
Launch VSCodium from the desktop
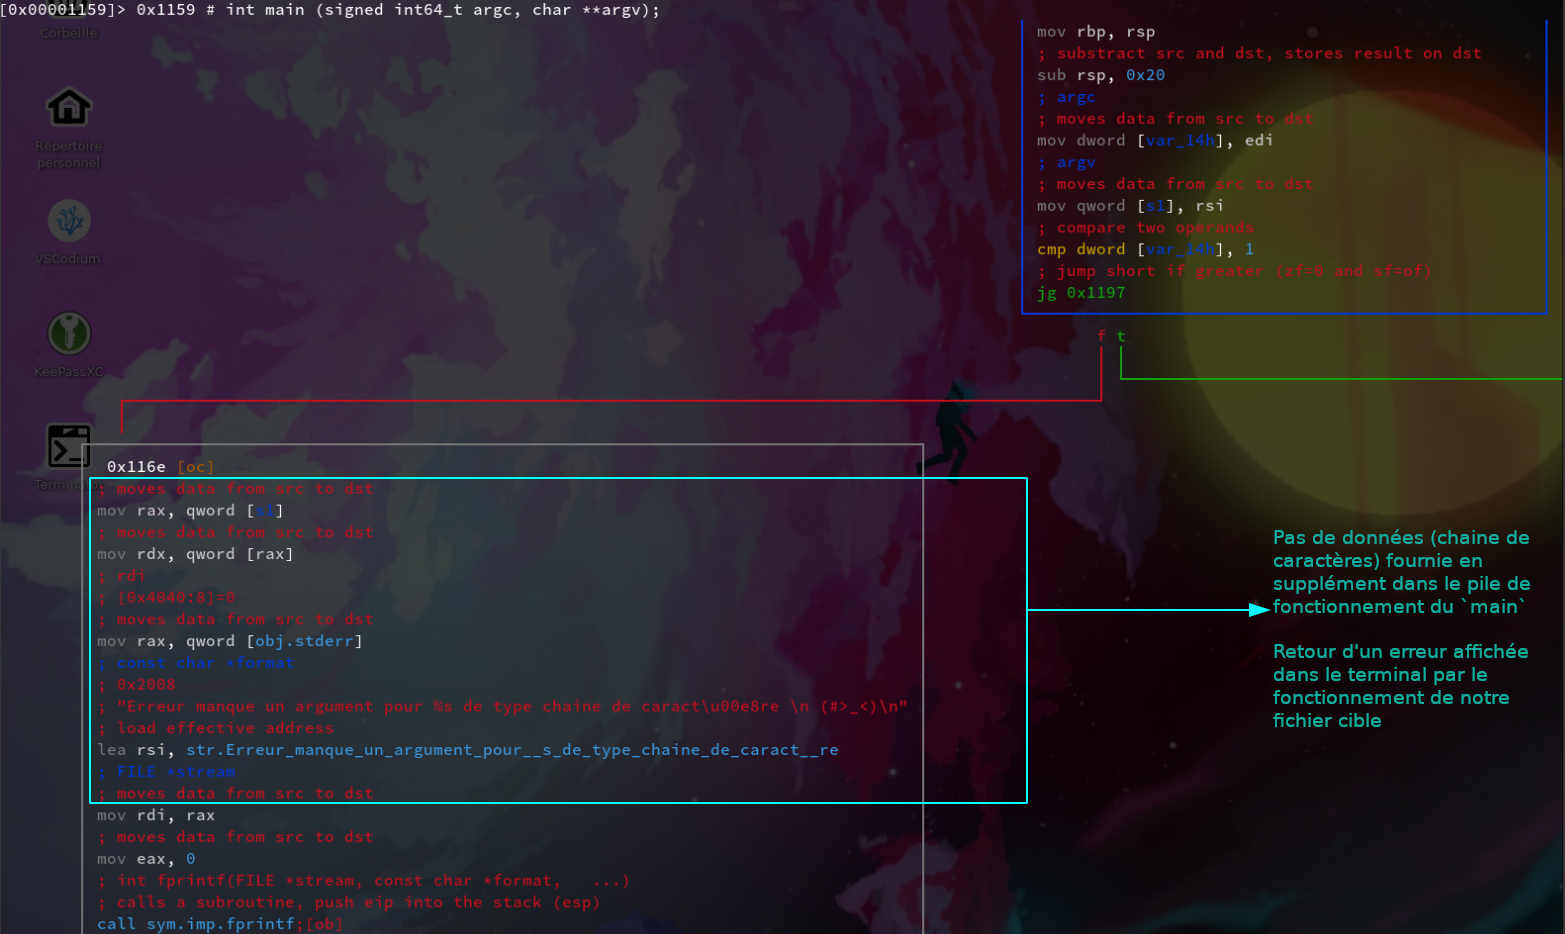tap(69, 221)
